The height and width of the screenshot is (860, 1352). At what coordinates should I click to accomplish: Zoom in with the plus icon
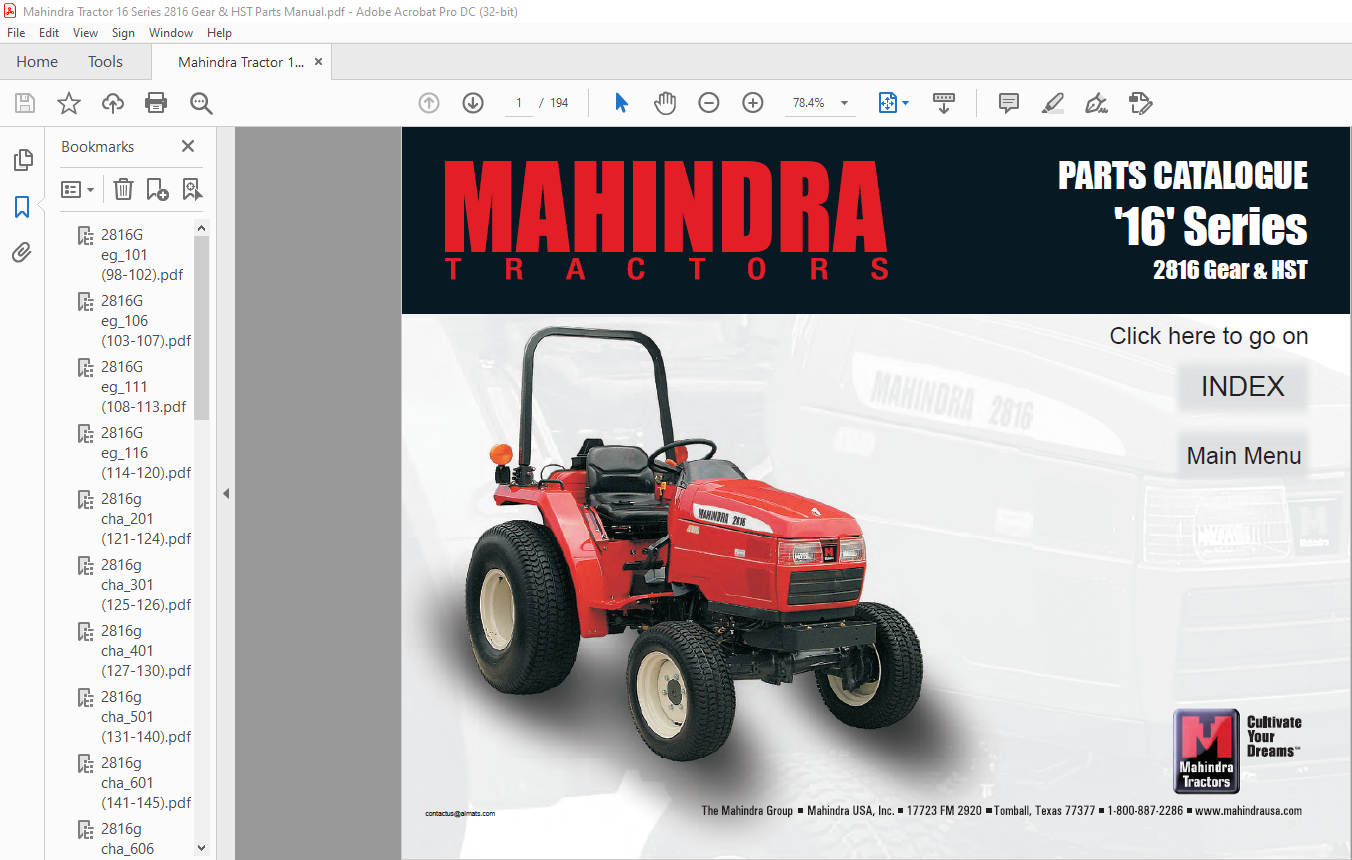(x=753, y=103)
